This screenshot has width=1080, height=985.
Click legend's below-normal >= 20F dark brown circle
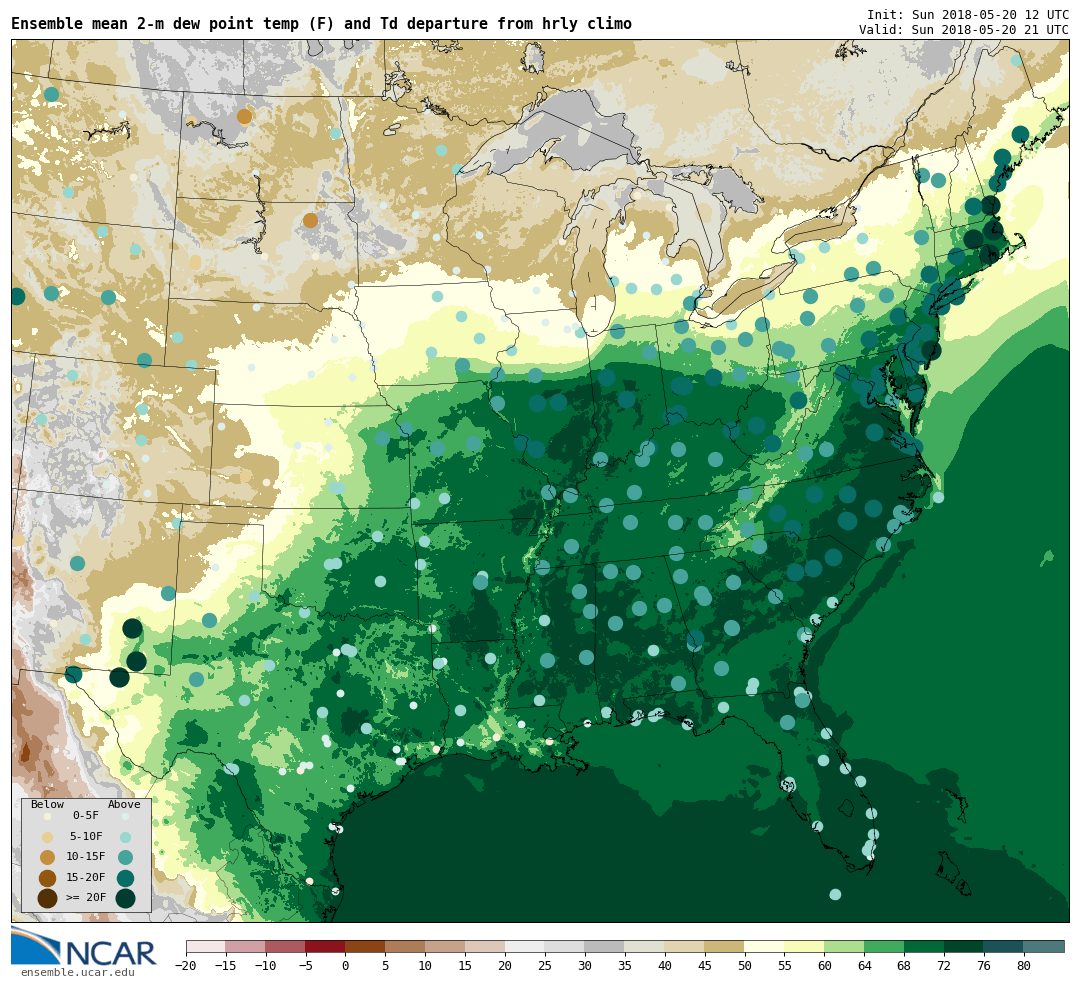(48, 899)
